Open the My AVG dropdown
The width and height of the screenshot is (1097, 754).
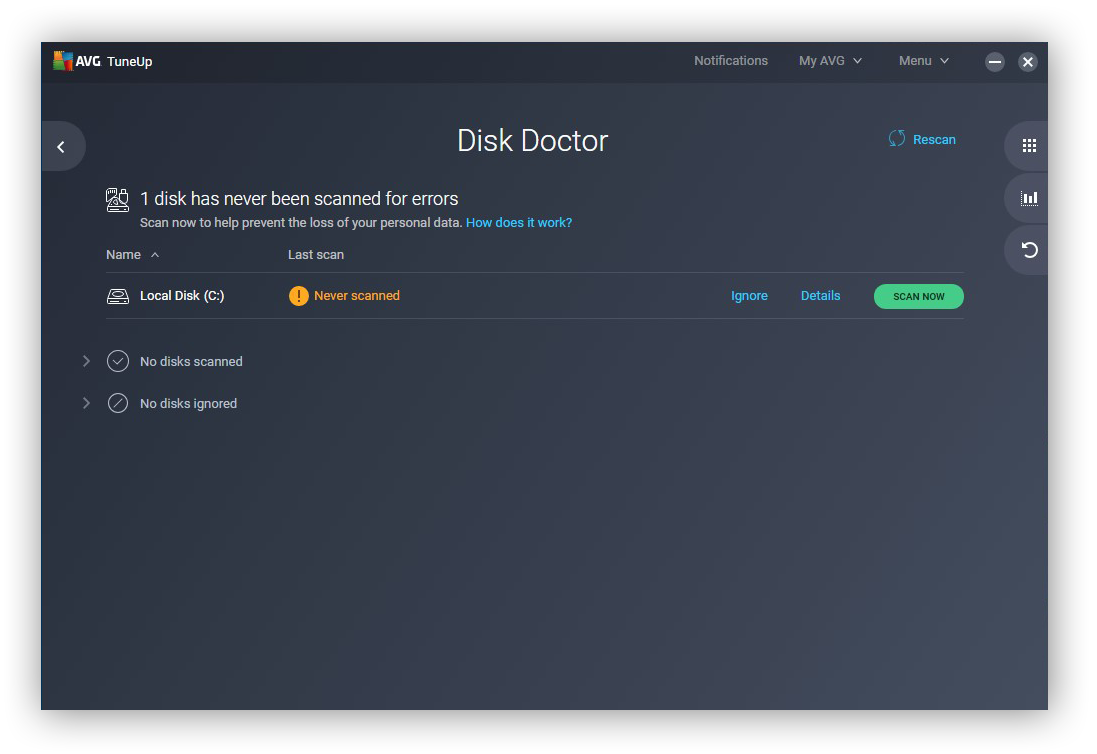click(x=829, y=61)
